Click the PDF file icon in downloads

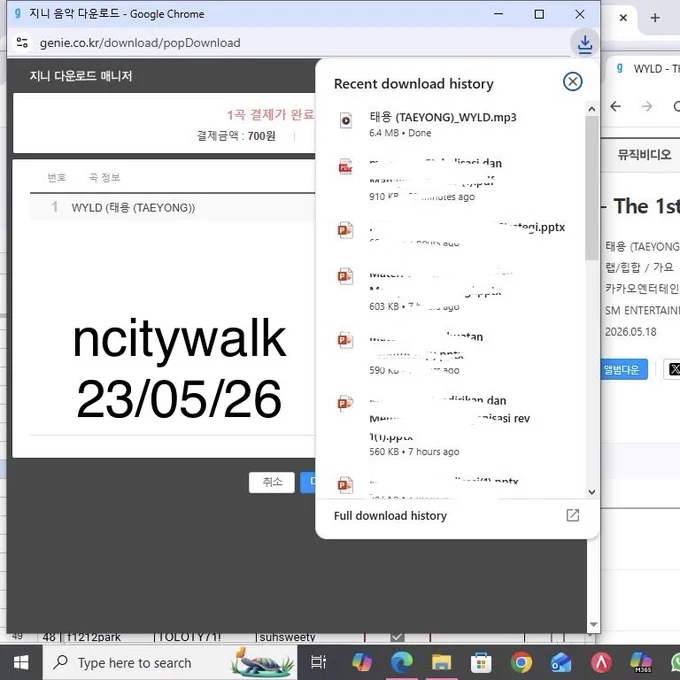coord(346,167)
